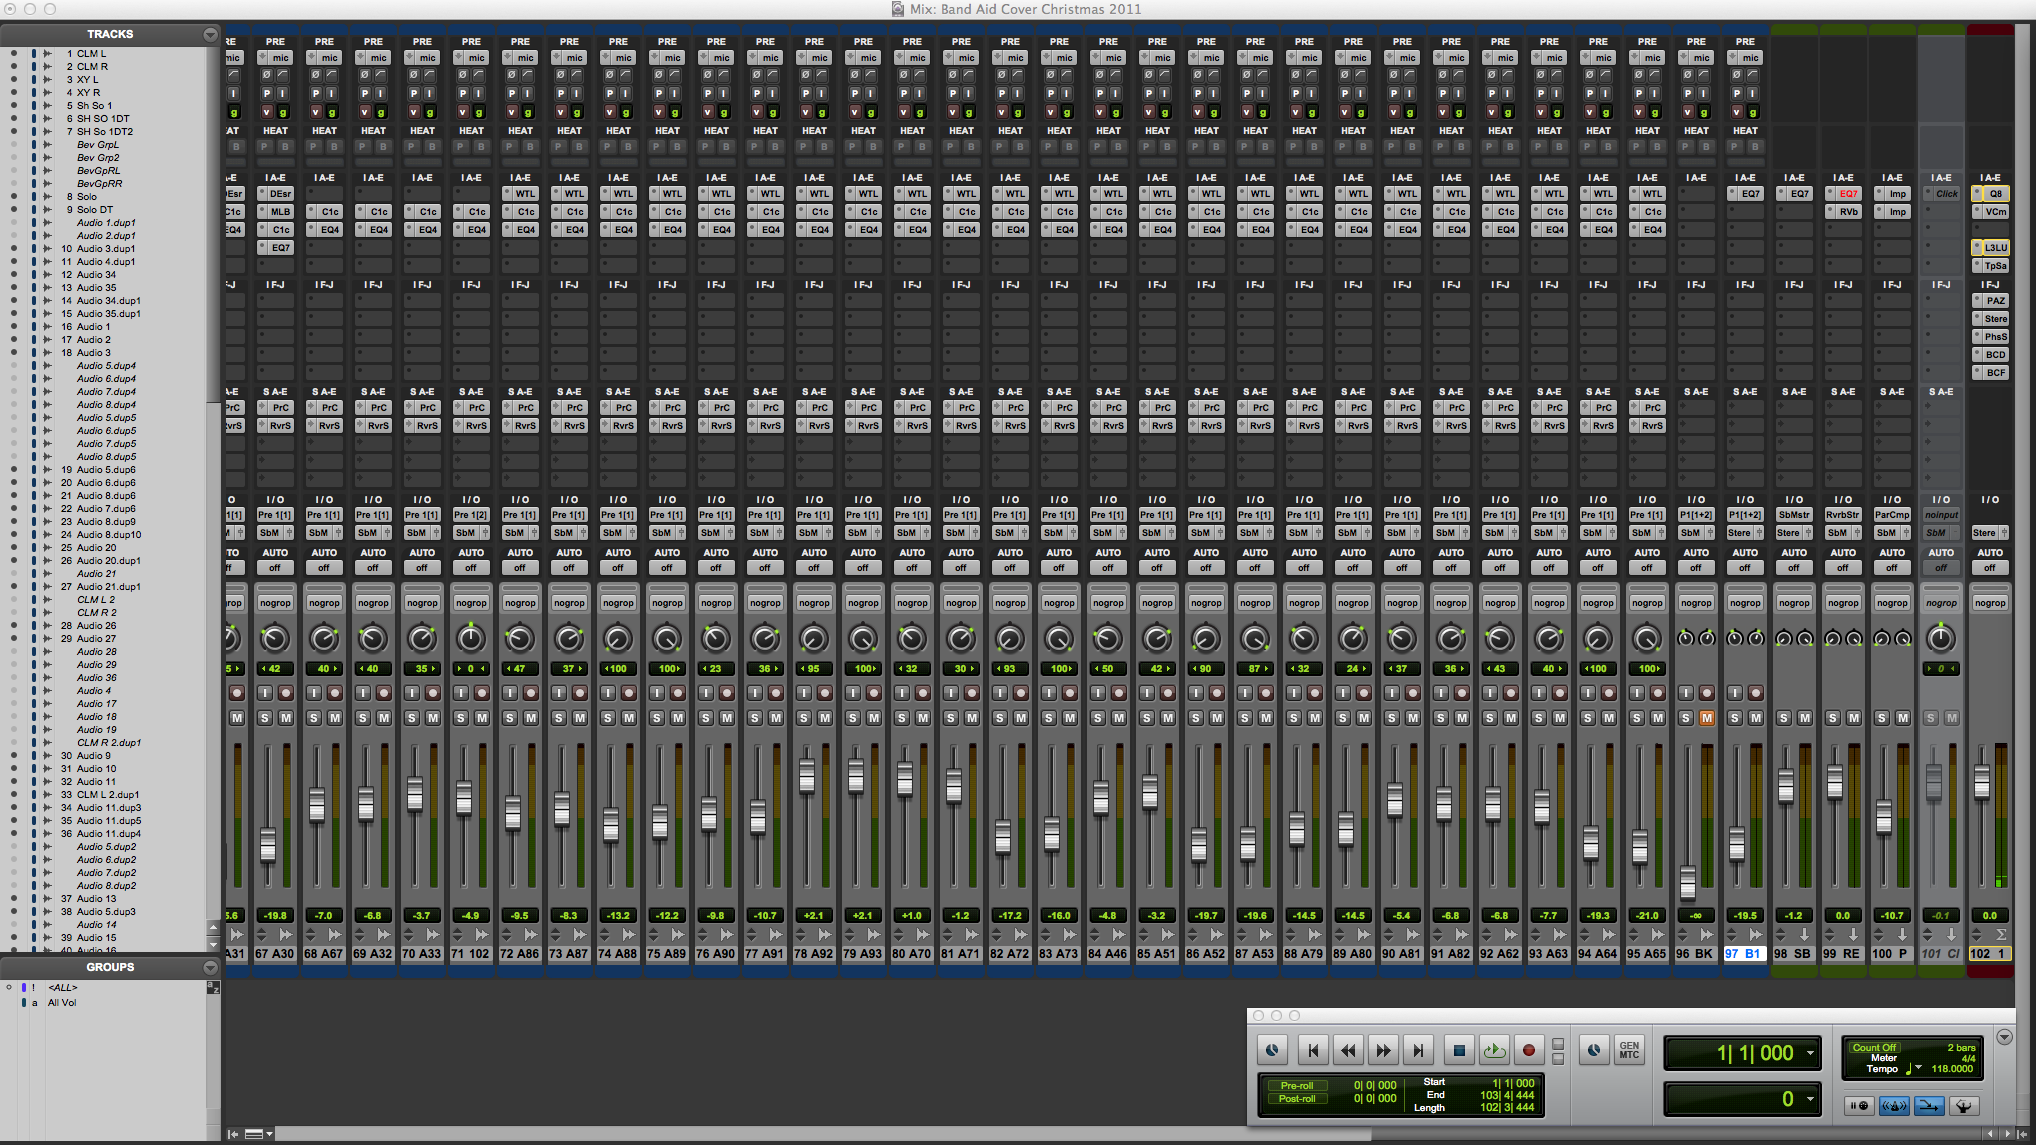Screen dimensions: 2036x1145
Task: Open sub counter format dropdown
Action: click(x=1810, y=1099)
